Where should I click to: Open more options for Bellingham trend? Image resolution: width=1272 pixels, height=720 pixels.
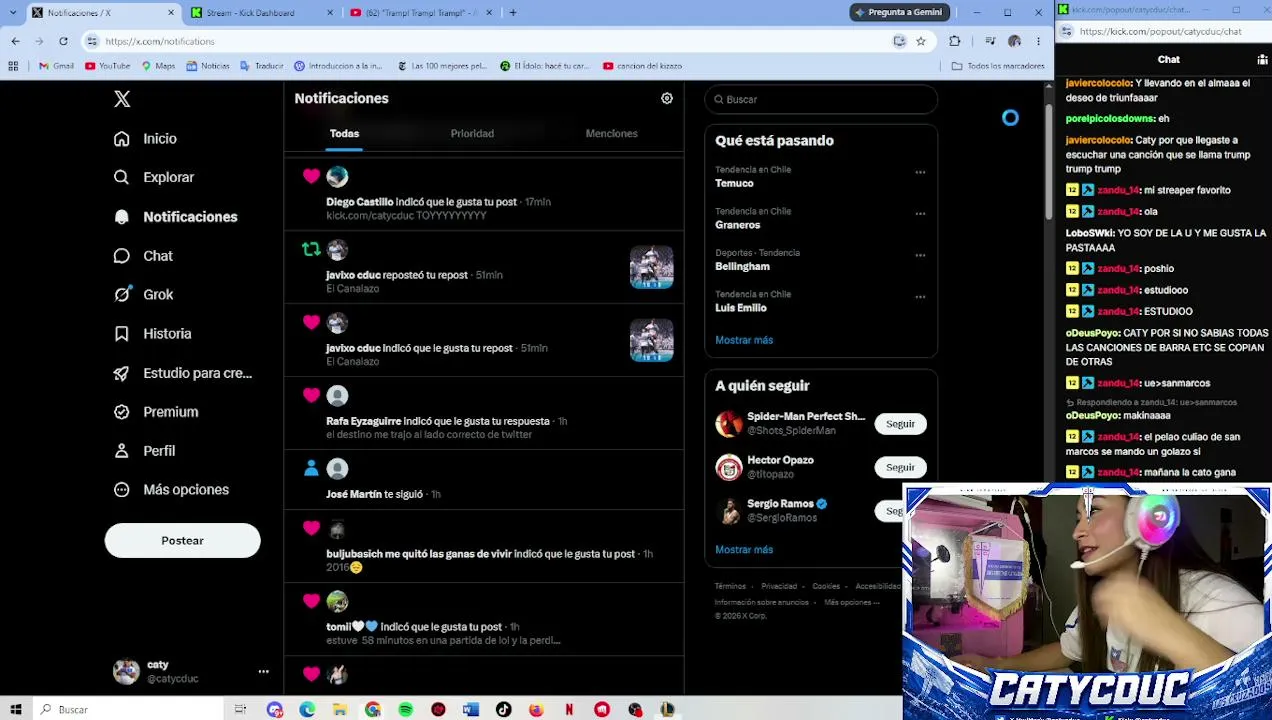pos(920,255)
